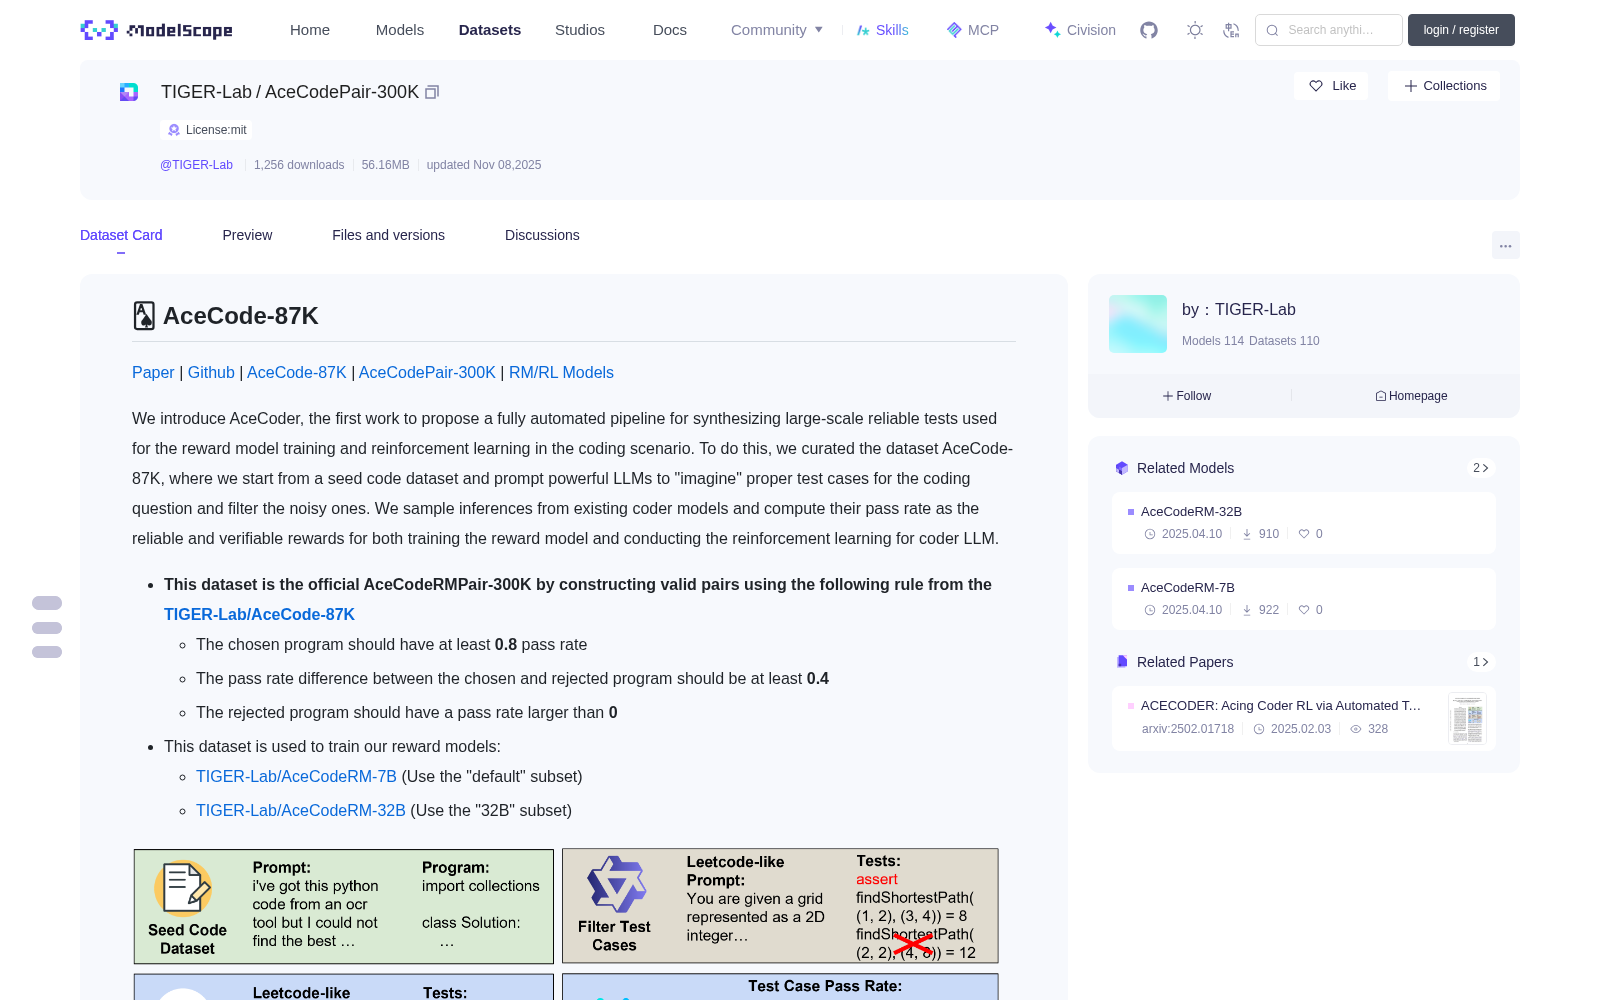Open the GitHub icon in header
The height and width of the screenshot is (1000, 1600).
(1149, 30)
